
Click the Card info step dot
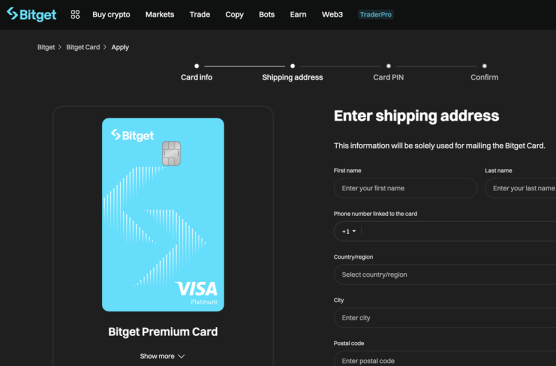pos(196,66)
